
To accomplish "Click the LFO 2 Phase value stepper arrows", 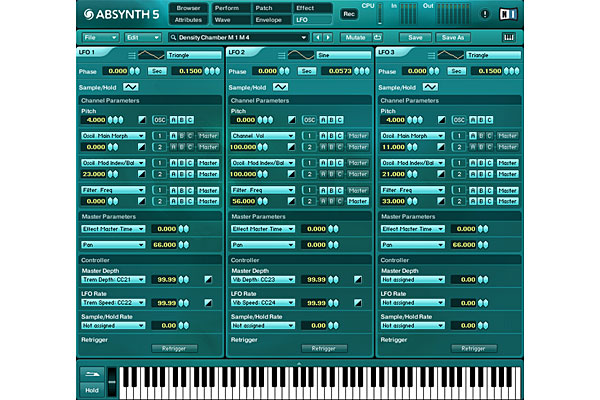I will (x=284, y=71).
